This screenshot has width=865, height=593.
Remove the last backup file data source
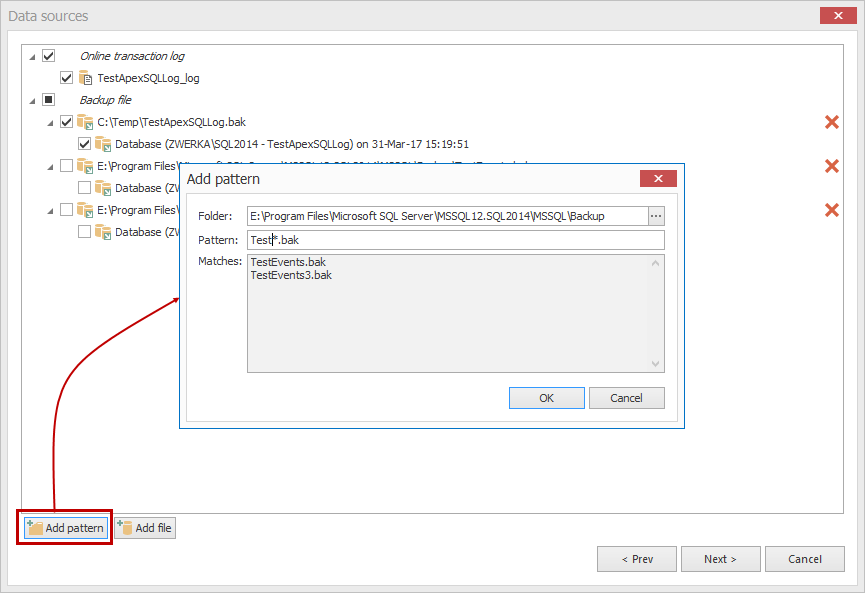coord(832,210)
